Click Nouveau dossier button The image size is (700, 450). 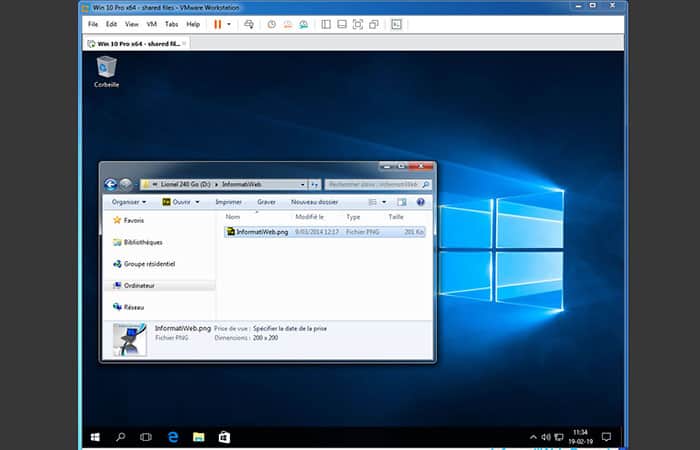(314, 202)
